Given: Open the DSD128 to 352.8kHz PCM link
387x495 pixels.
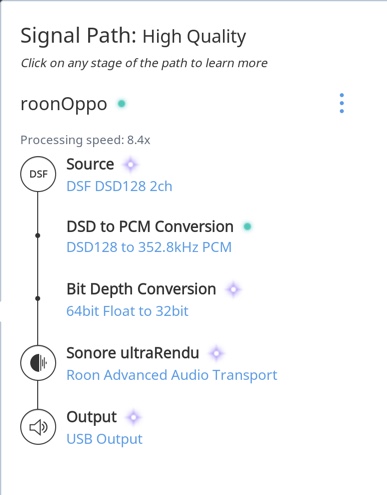Looking at the screenshot, I should pyautogui.click(x=149, y=247).
